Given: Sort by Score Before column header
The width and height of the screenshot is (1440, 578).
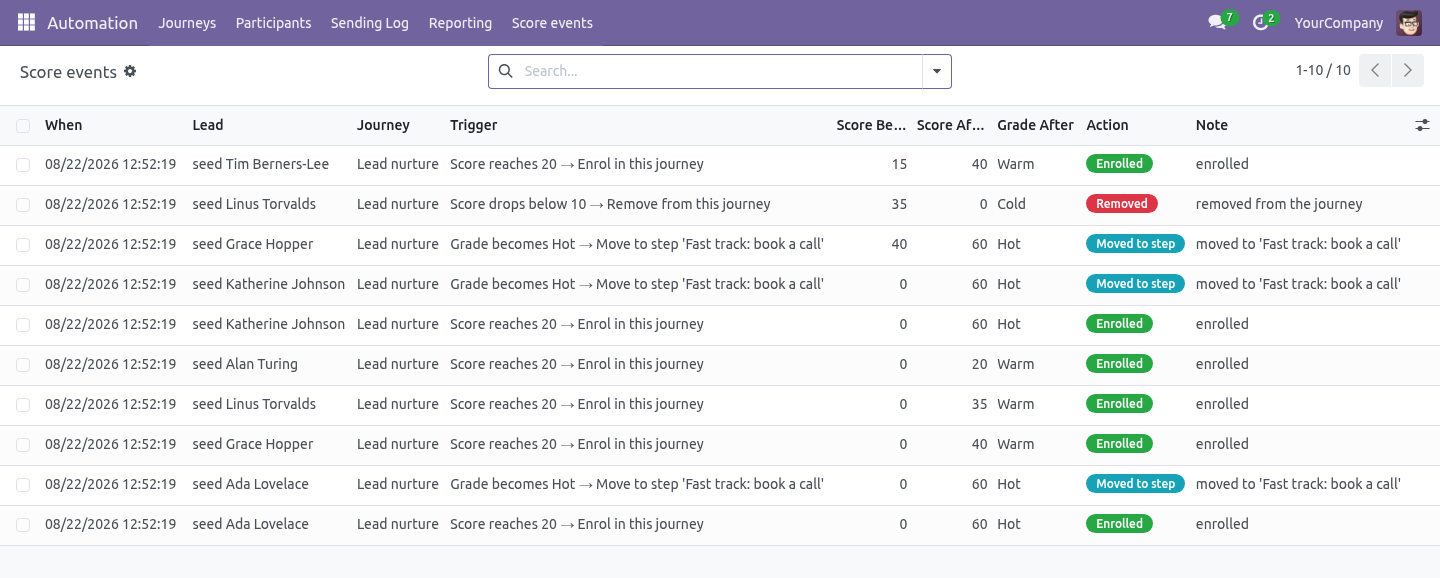Looking at the screenshot, I should (871, 125).
